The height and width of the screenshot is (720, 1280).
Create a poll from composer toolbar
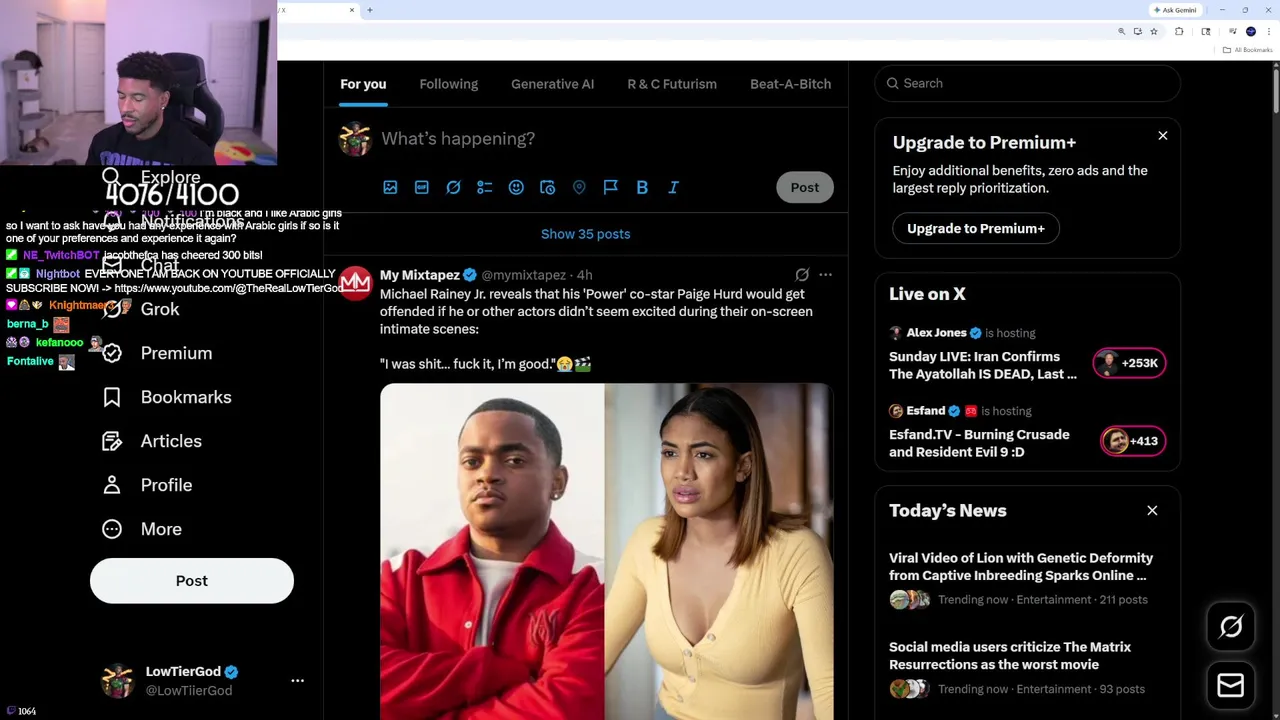[x=484, y=187]
